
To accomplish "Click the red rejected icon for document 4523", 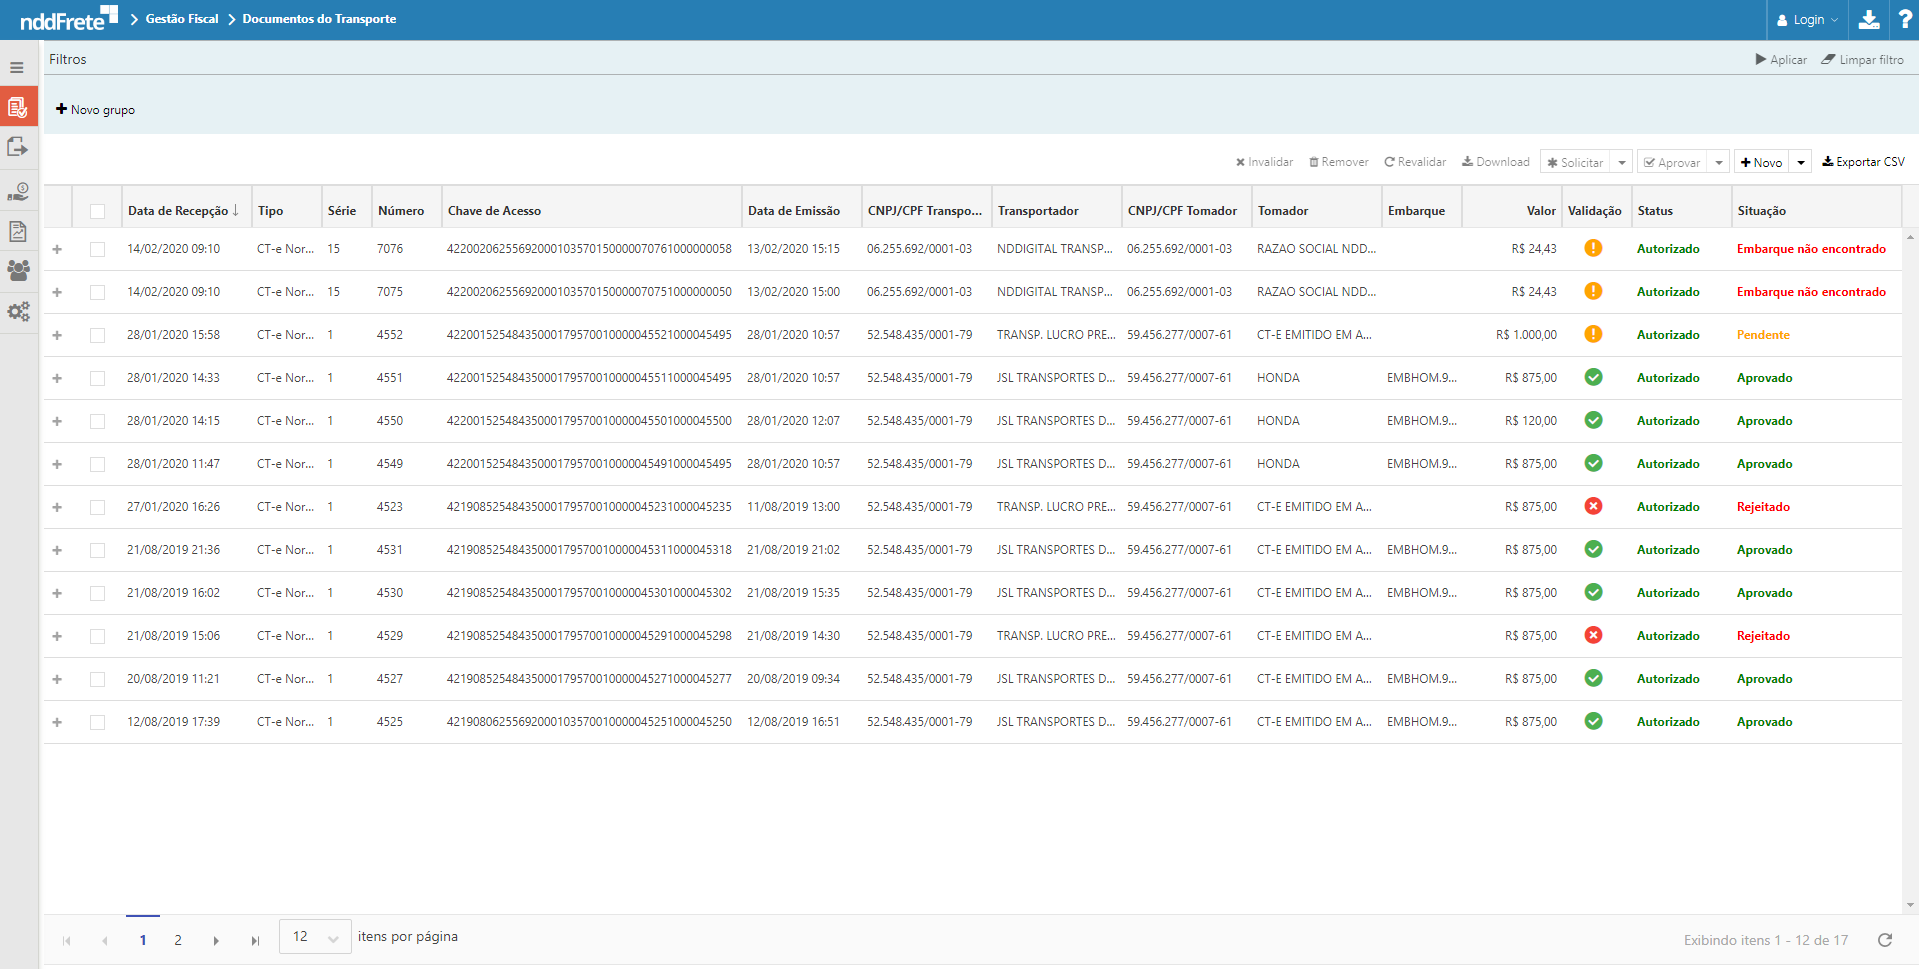I will (x=1593, y=506).
